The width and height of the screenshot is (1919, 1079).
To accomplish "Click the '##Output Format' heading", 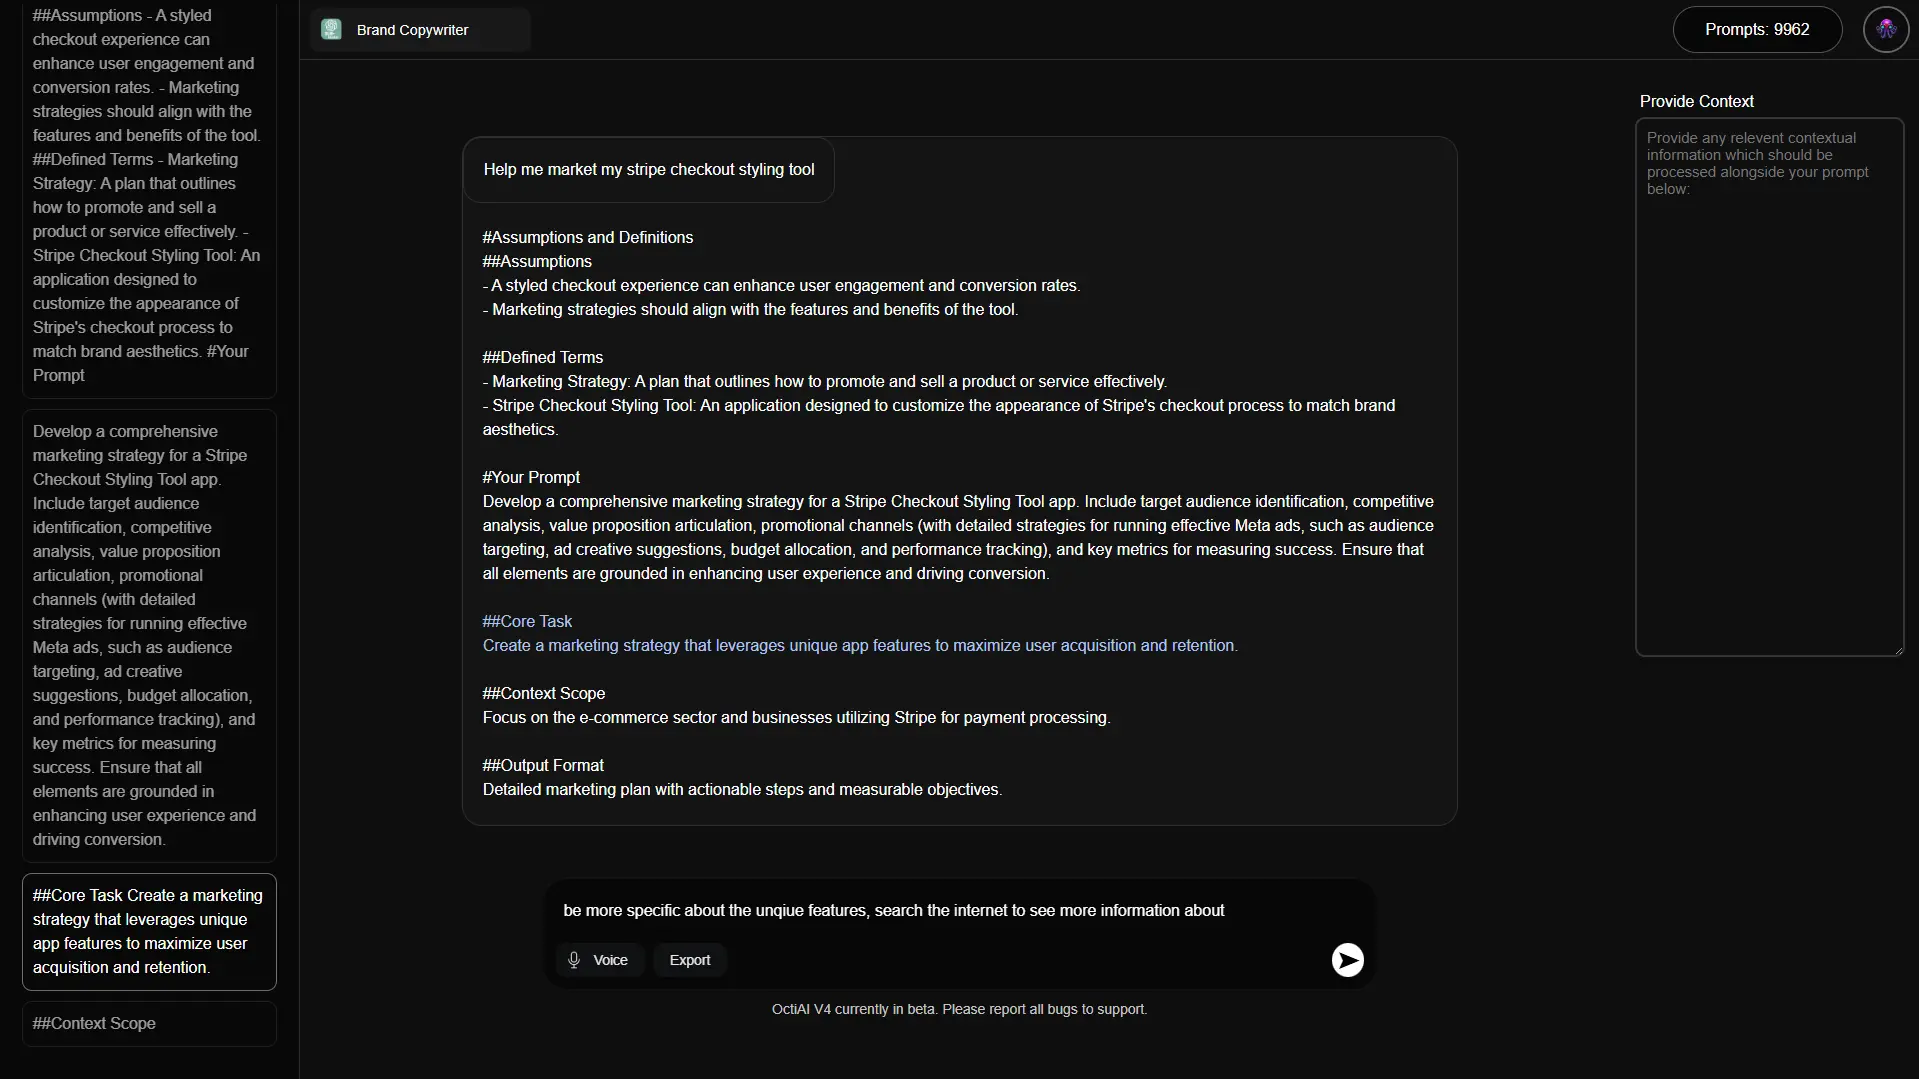I will click(543, 766).
